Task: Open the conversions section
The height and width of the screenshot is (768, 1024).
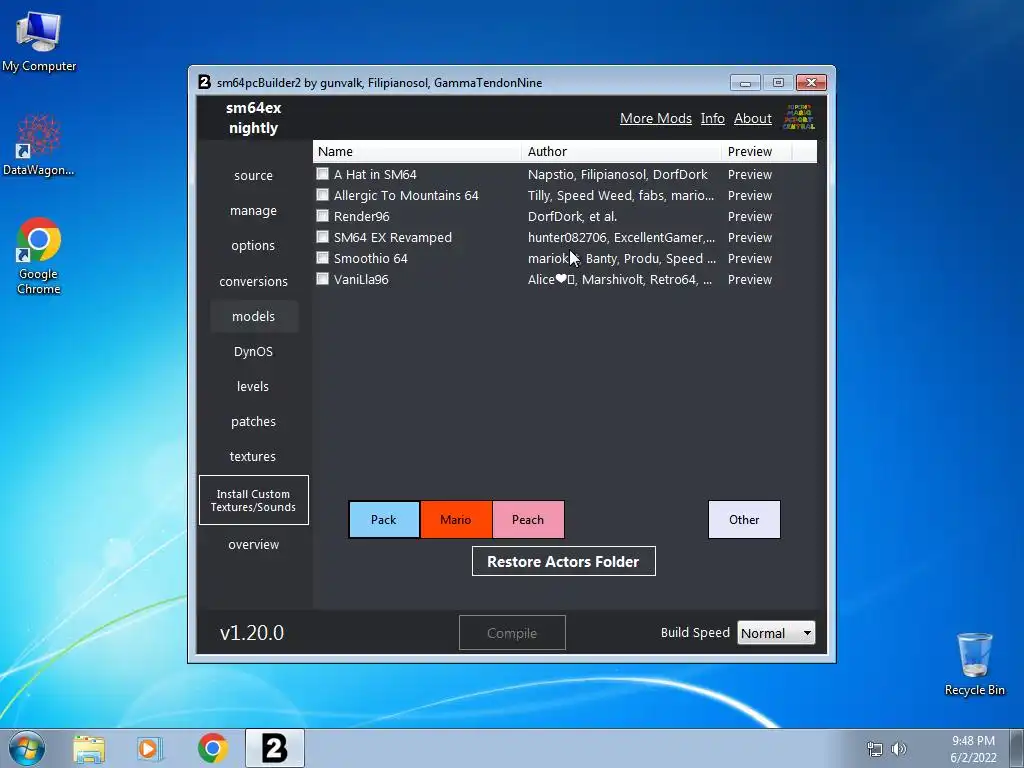Action: point(253,281)
